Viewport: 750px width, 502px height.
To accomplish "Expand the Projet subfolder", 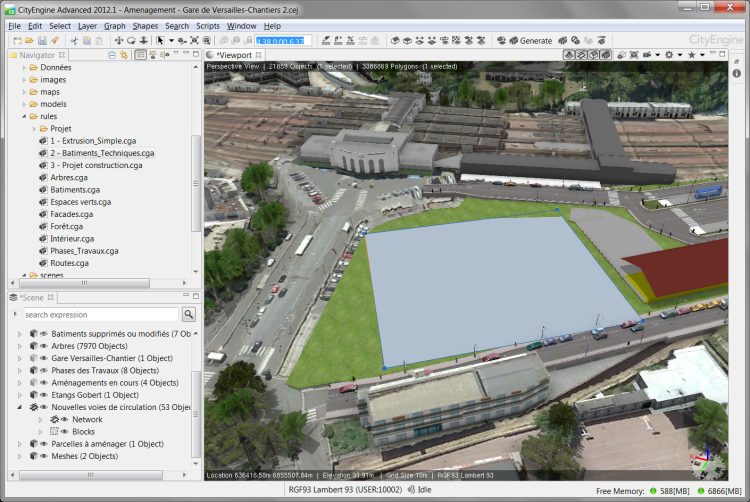I will 34,129.
